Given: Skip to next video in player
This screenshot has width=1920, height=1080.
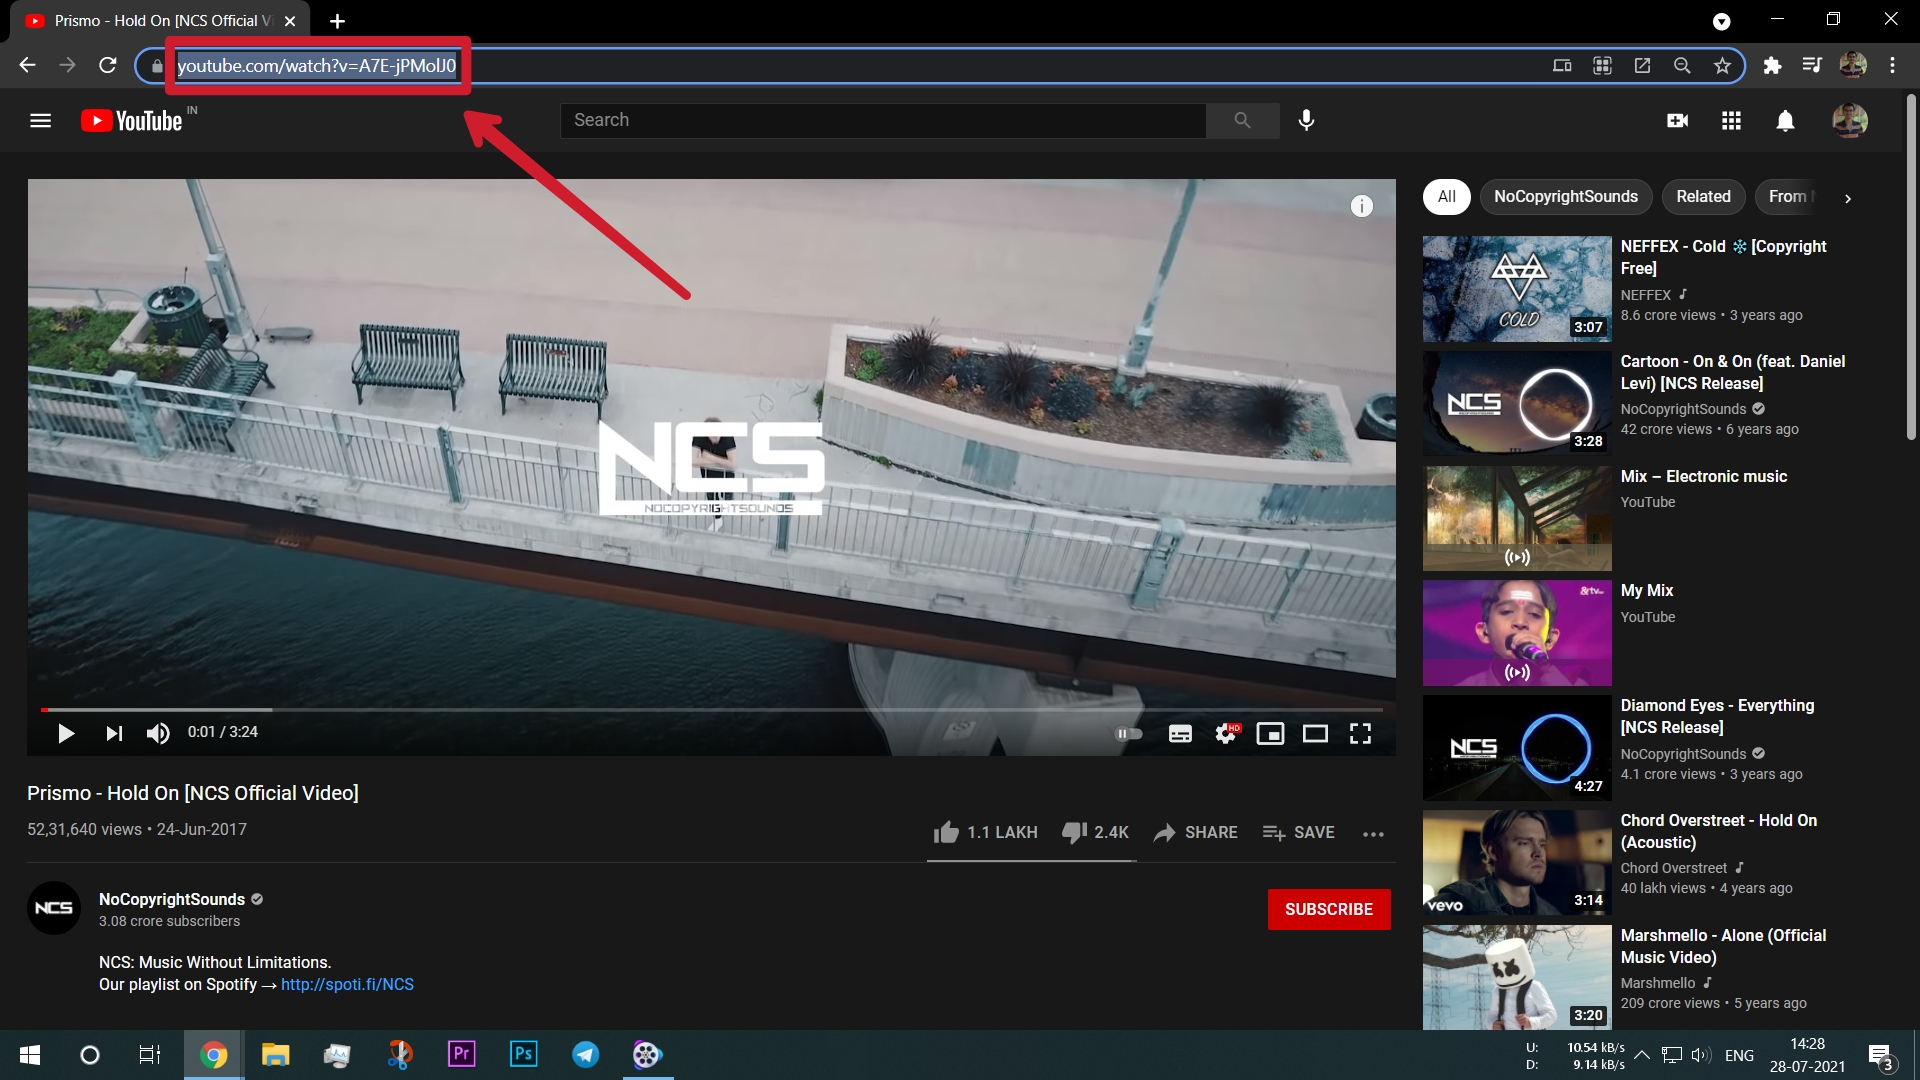Looking at the screenshot, I should tap(114, 733).
